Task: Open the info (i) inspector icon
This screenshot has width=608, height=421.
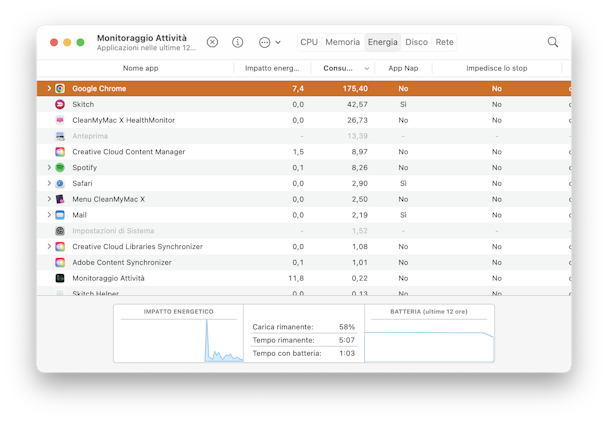Action: click(x=238, y=42)
